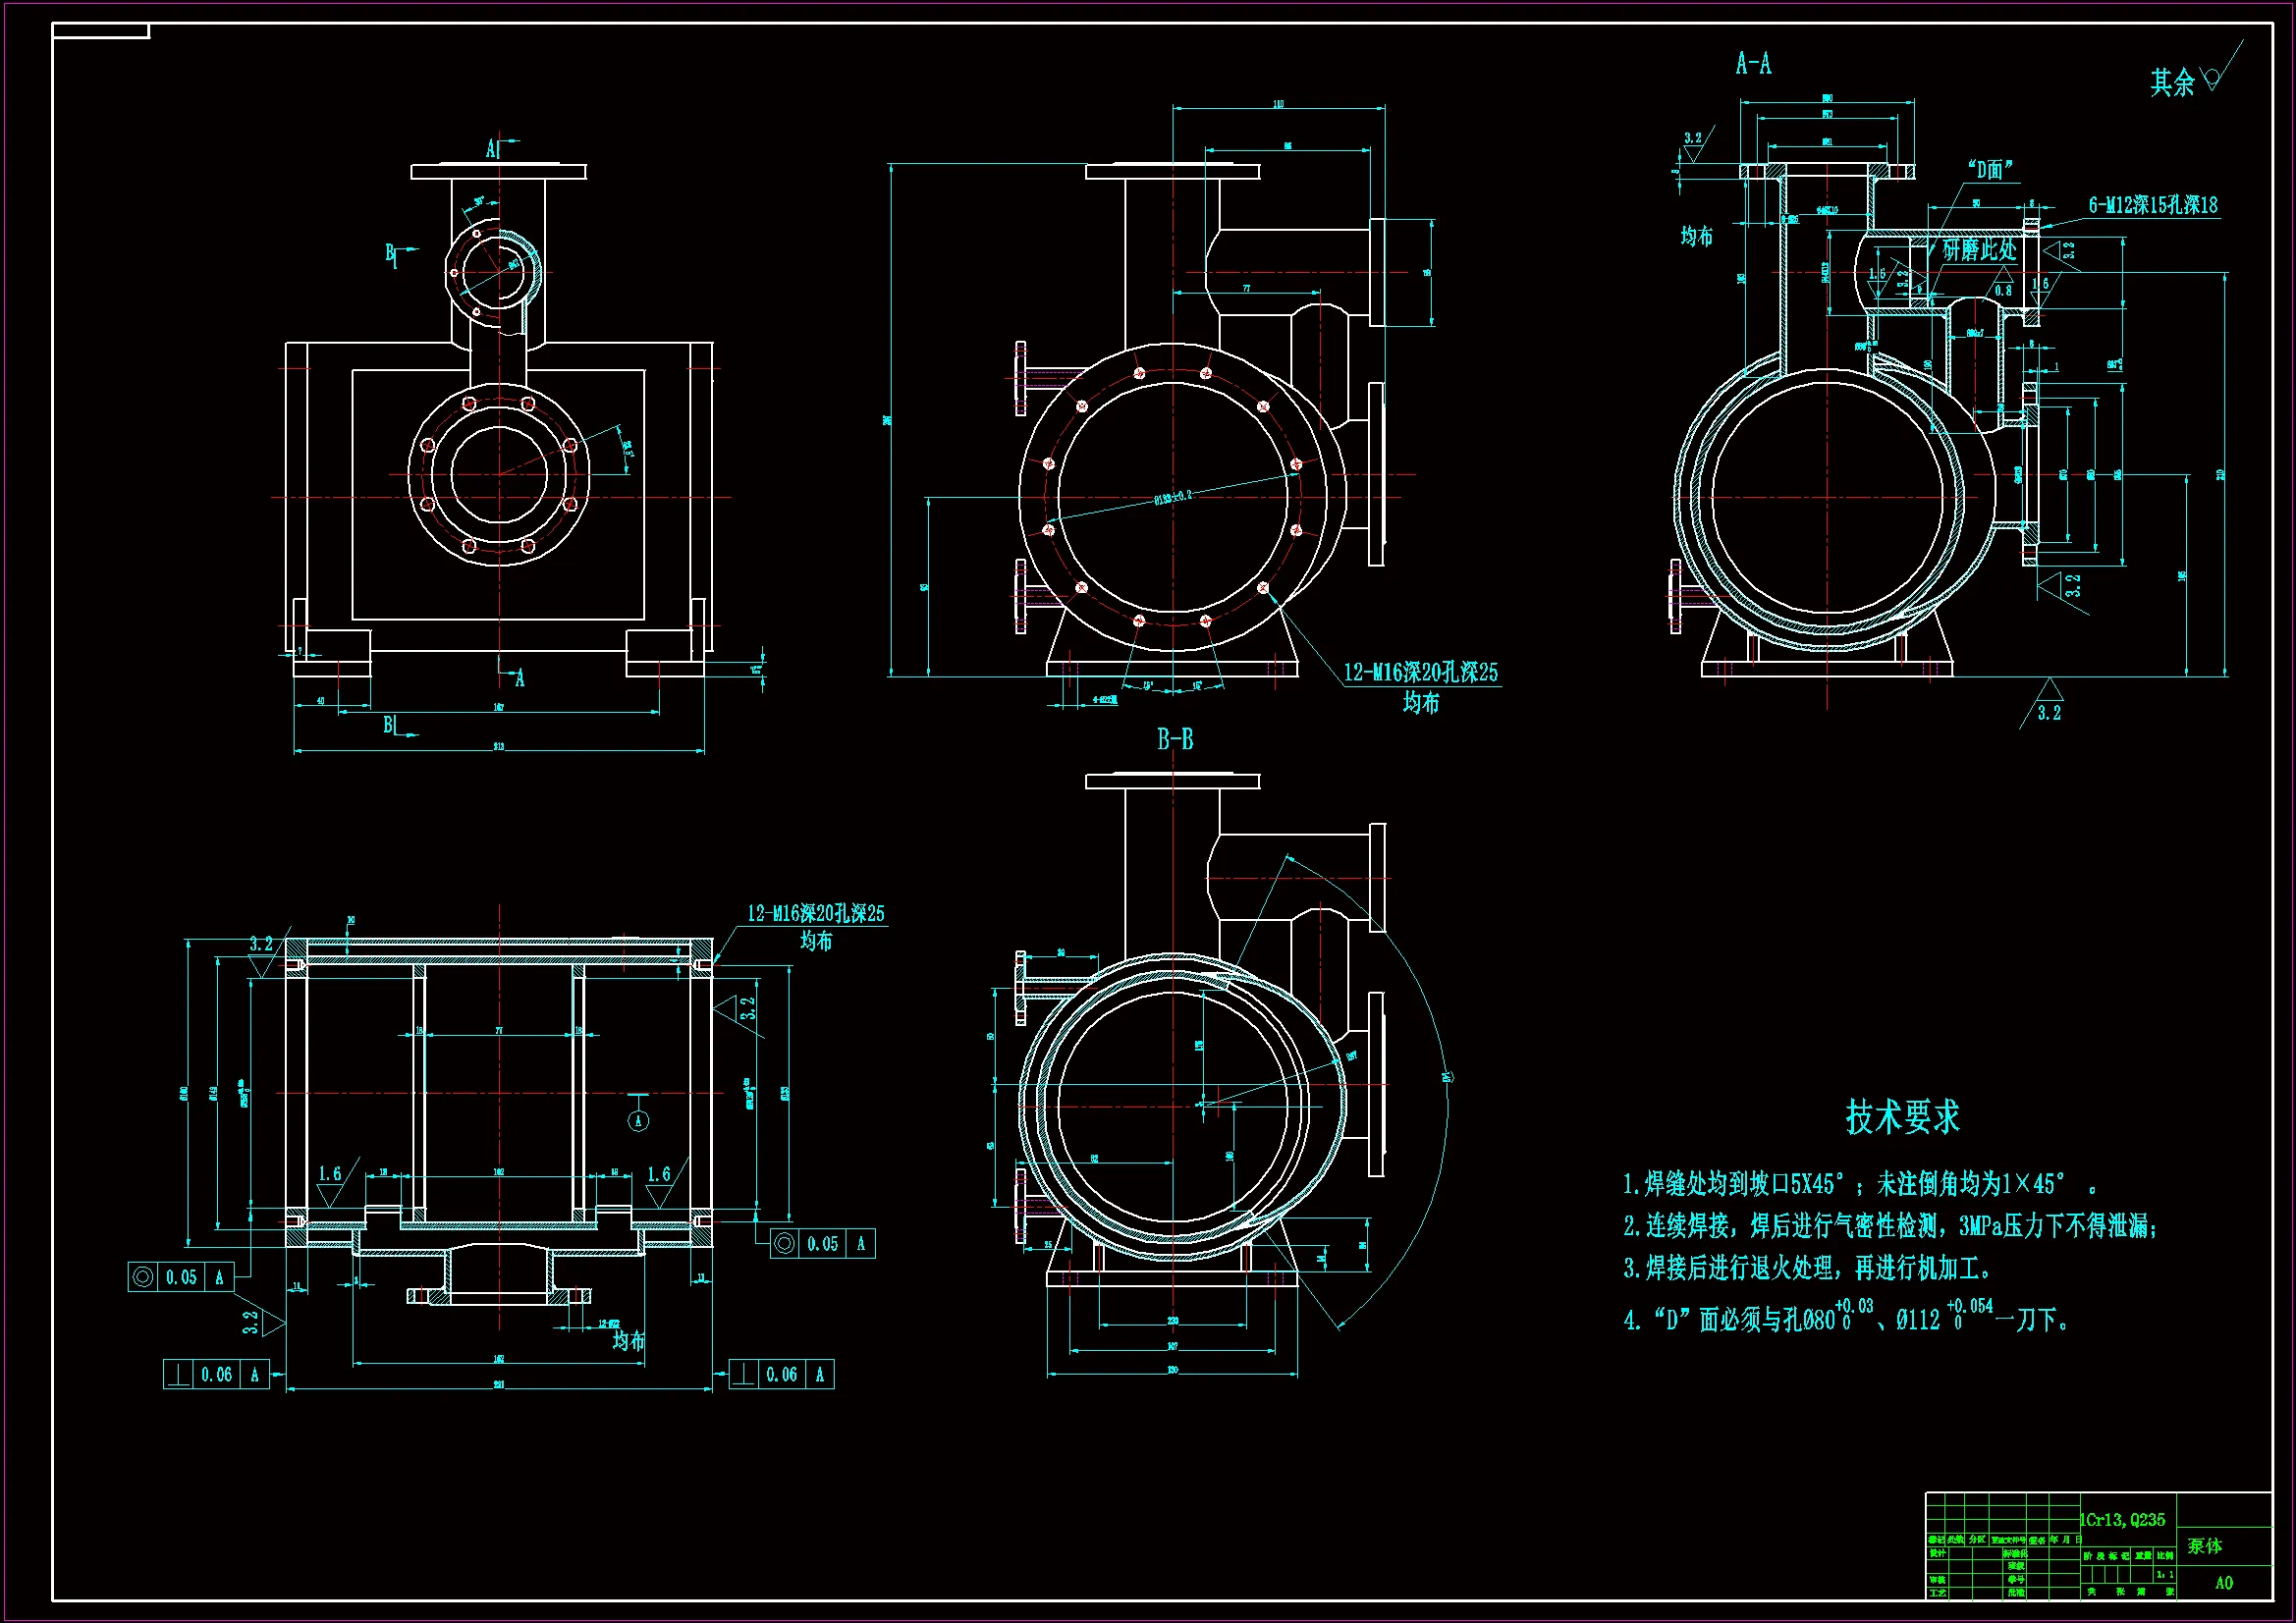
Task: Click the A0 sheet size cell
Action: pyautogui.click(x=2224, y=1582)
